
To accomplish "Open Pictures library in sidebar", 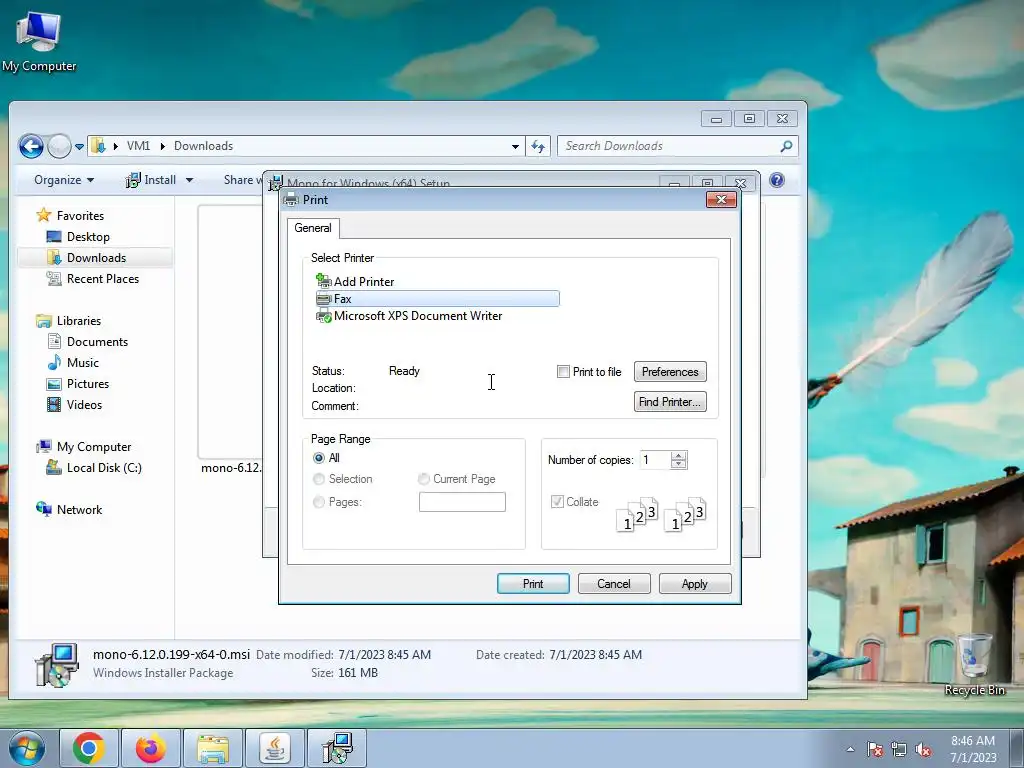I will [88, 384].
